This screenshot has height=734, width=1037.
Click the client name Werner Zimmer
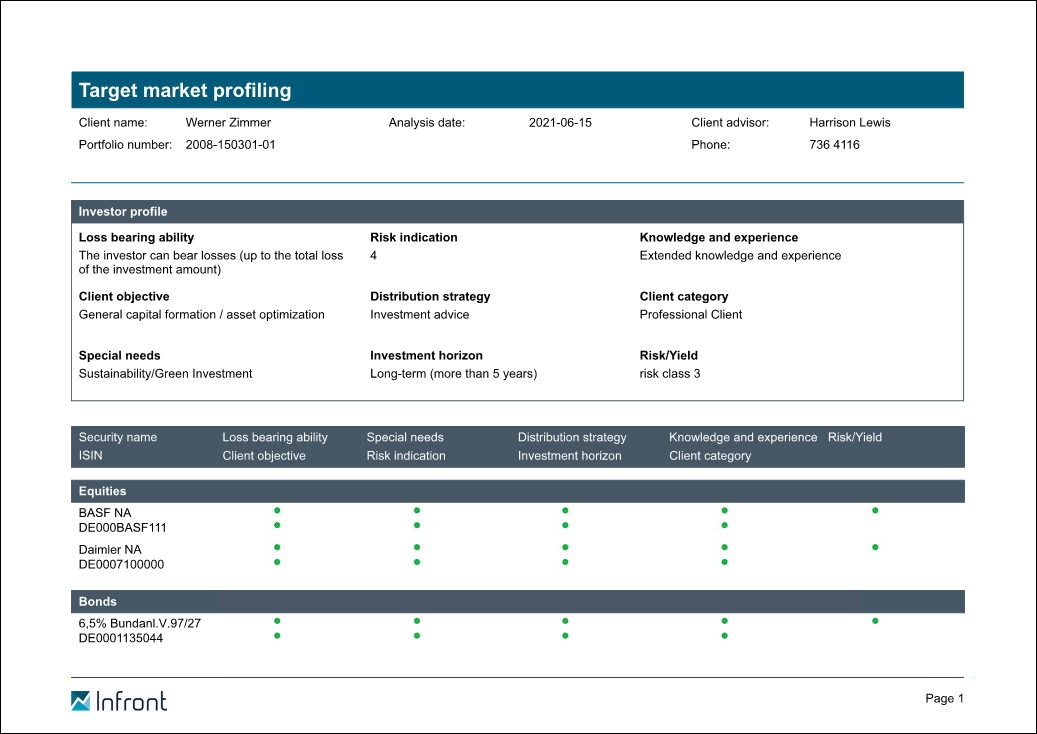click(228, 123)
